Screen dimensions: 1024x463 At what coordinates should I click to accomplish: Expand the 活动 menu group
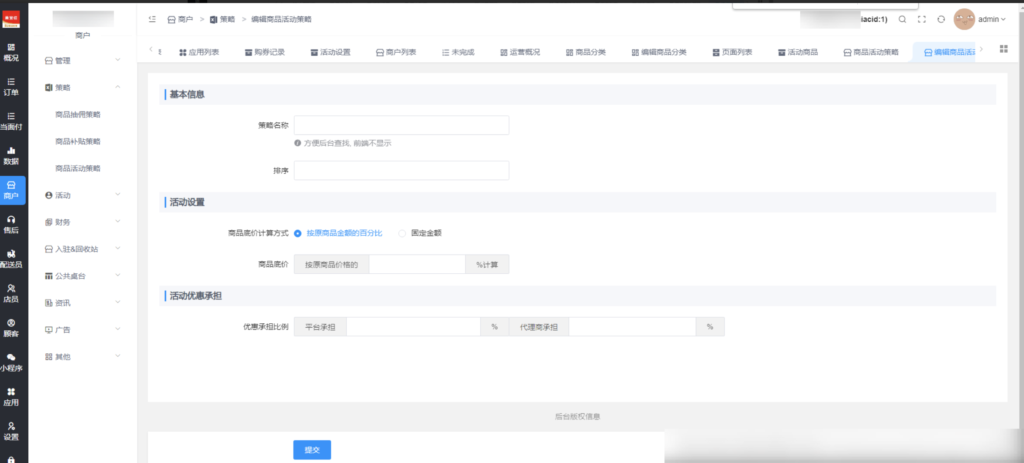(x=82, y=195)
